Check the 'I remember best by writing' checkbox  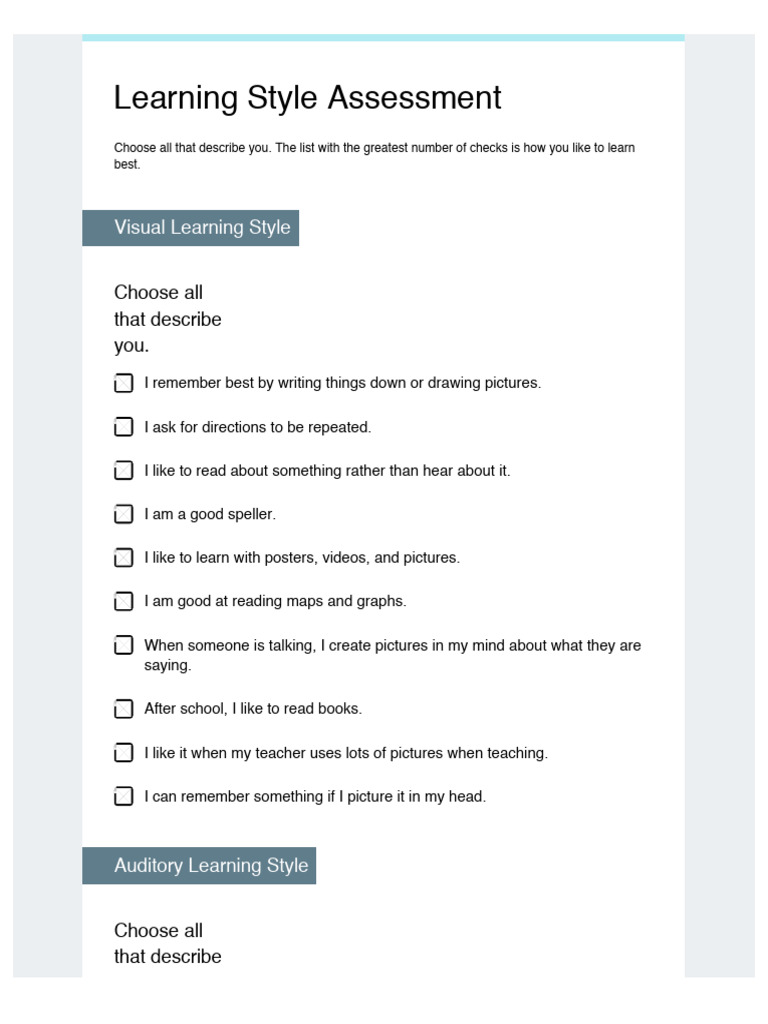pos(123,383)
